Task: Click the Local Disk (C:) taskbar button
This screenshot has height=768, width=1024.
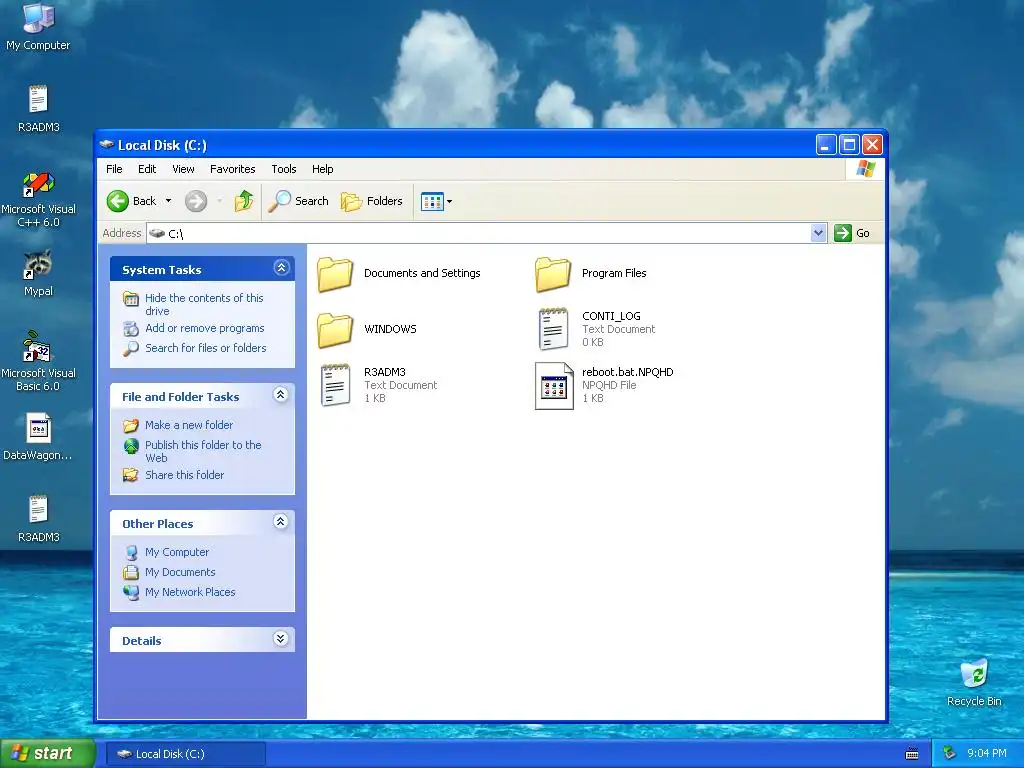Action: [185, 754]
